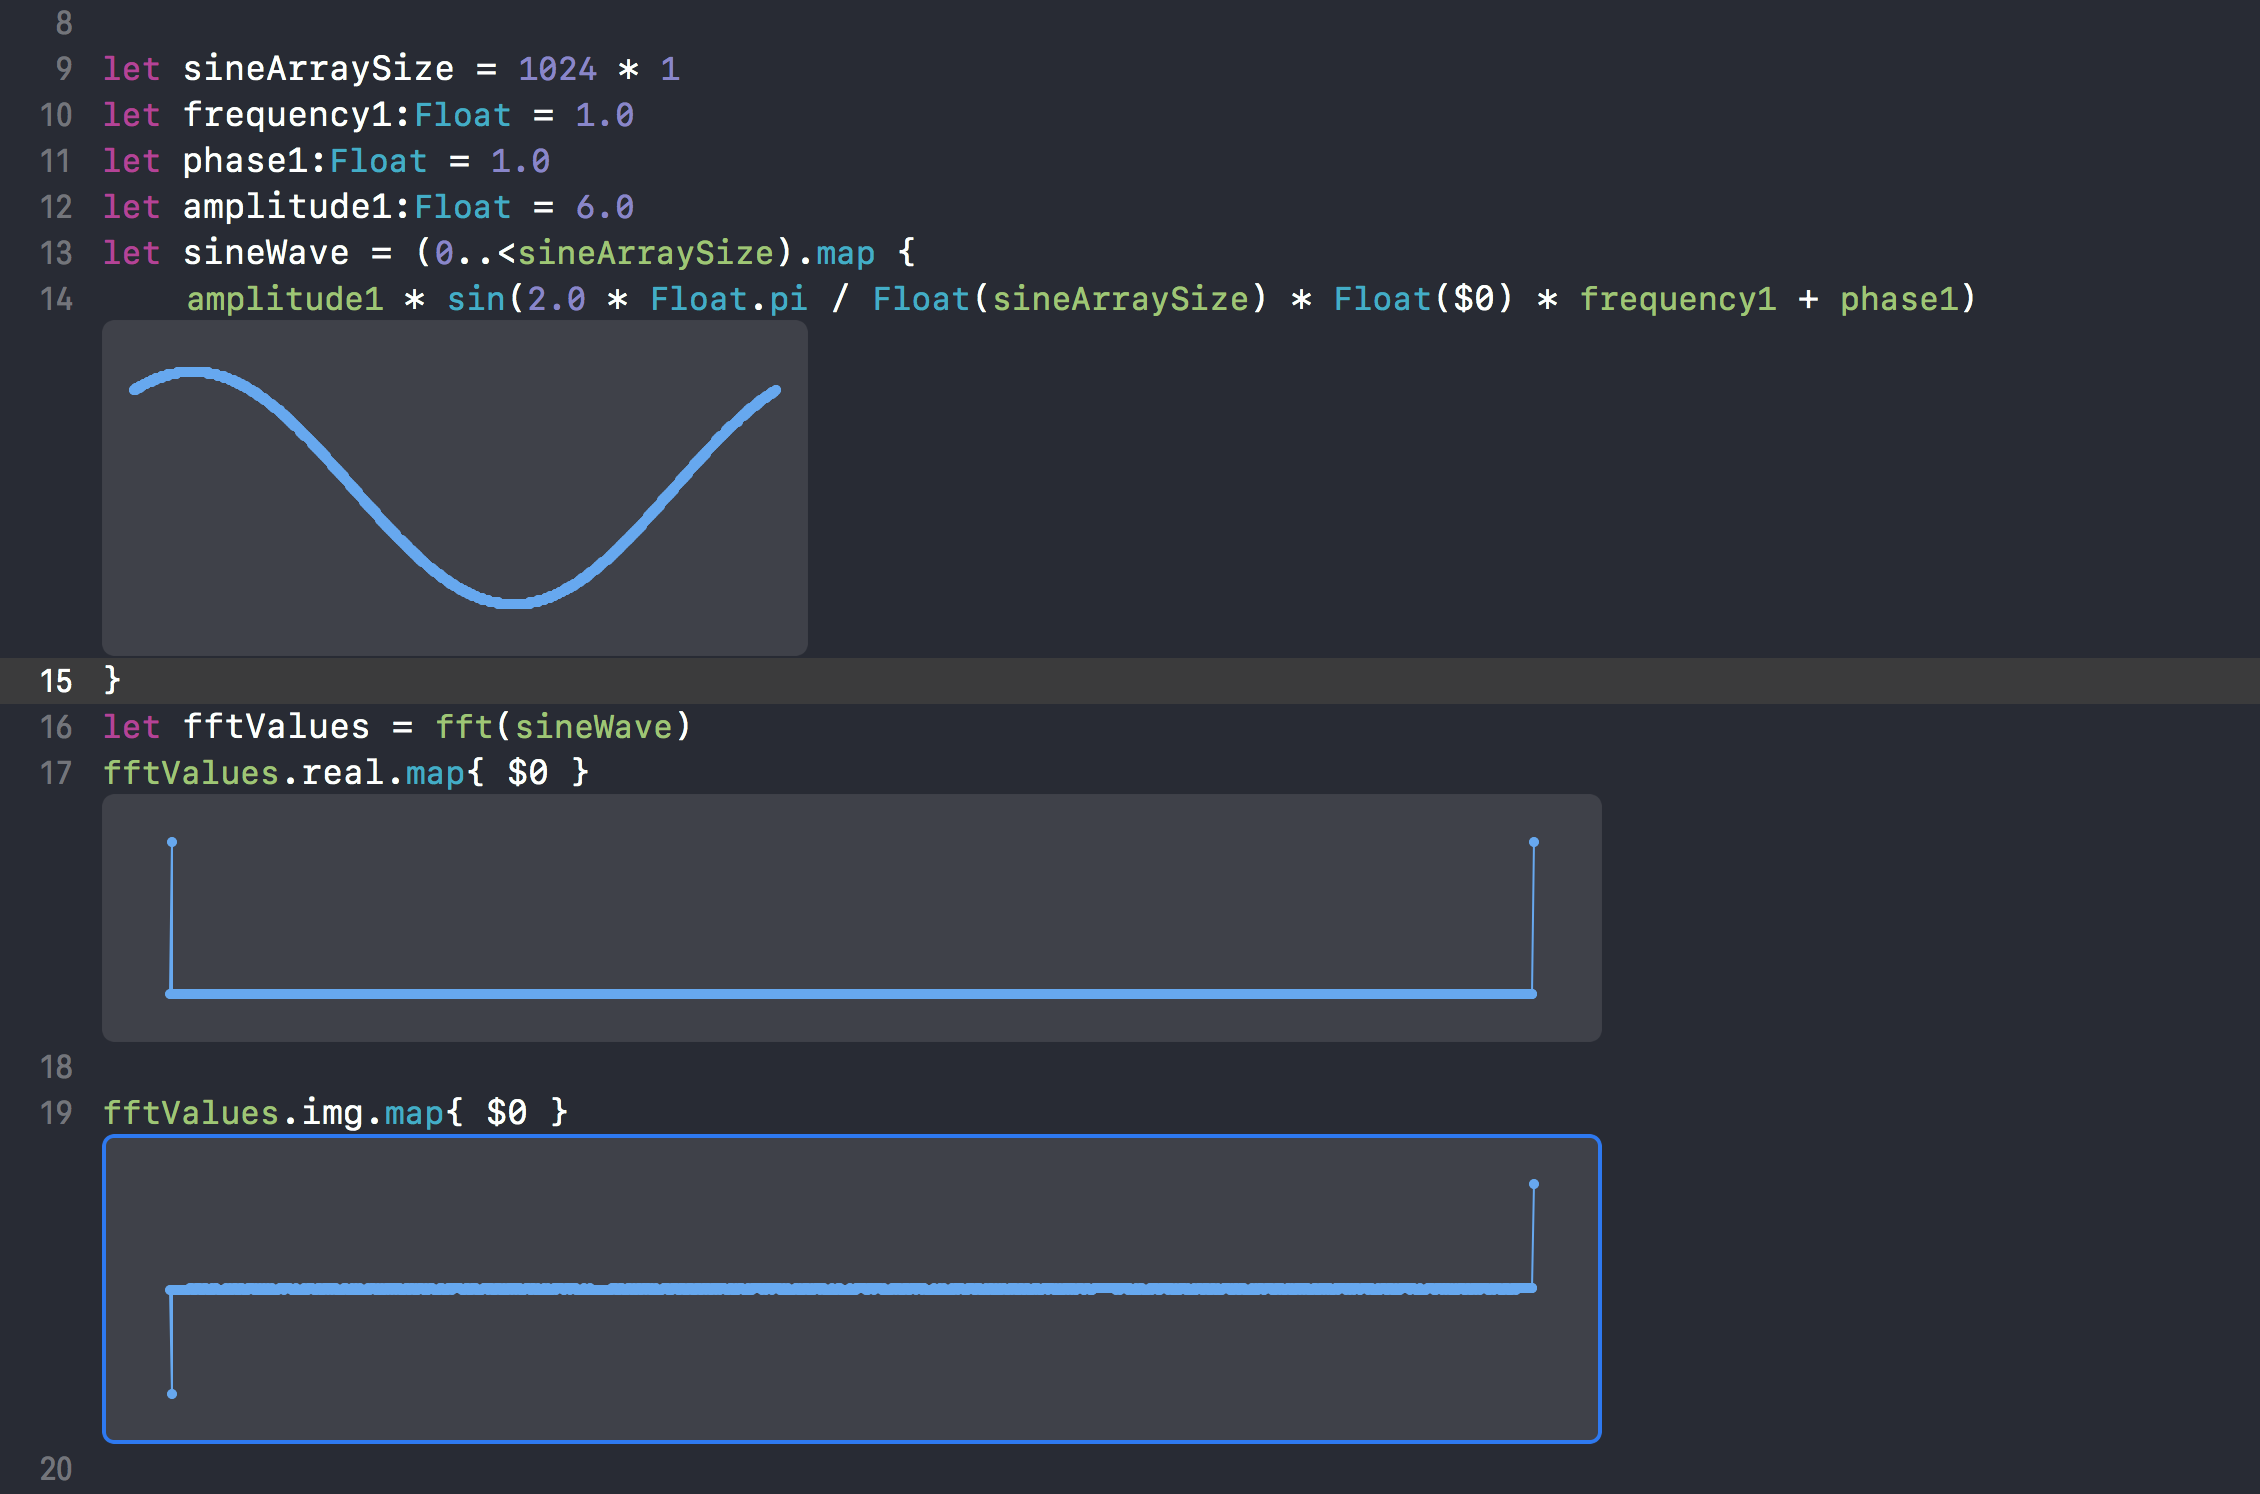Click the 'sin' function call on line 14
The height and width of the screenshot is (1494, 2260).
476,299
